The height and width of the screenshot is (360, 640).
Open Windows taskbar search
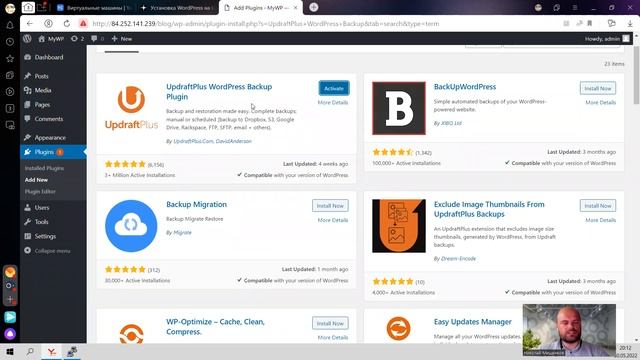(30, 351)
